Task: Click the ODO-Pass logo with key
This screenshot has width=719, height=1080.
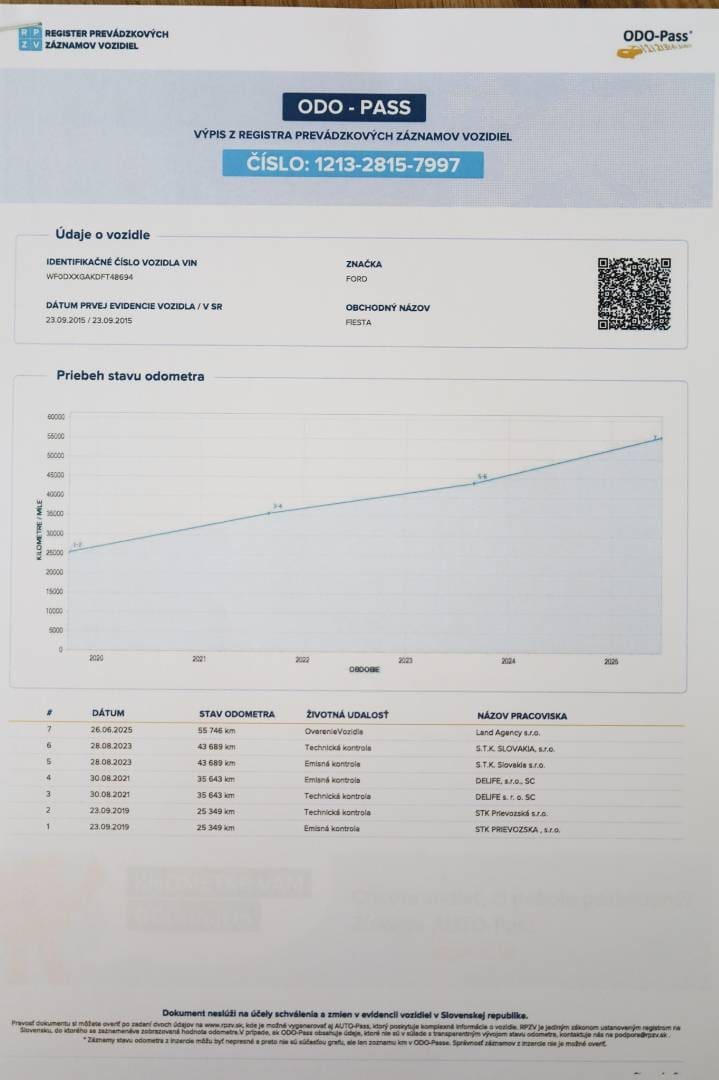Action: 656,43
